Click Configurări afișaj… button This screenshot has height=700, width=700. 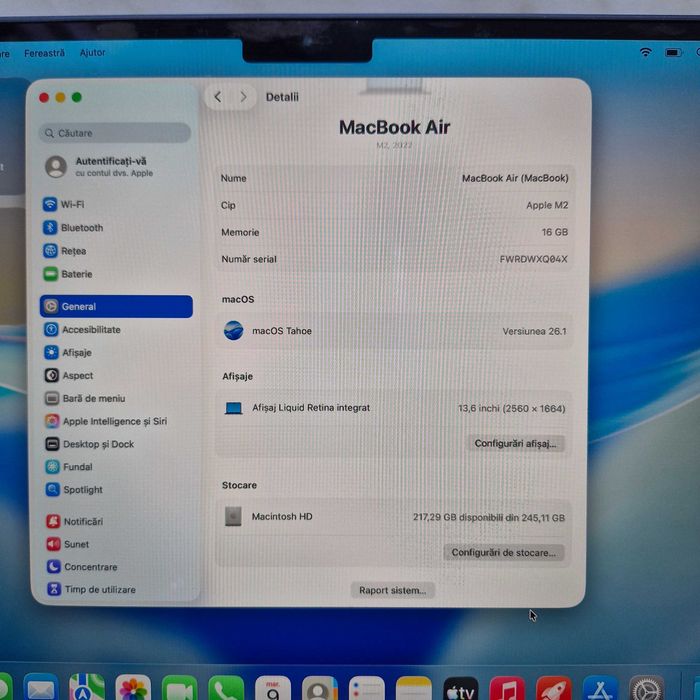[x=516, y=443]
